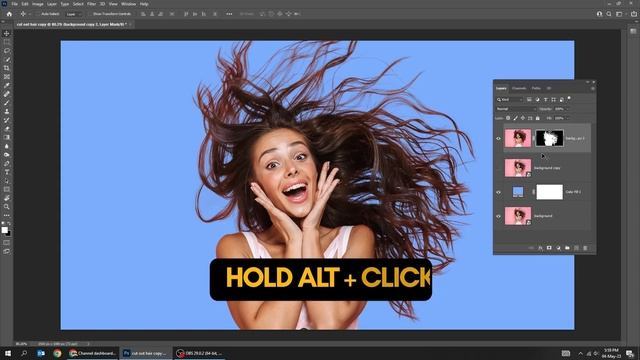Select the Eraser tool
This screenshot has width=640, height=360.
pos(7,129)
